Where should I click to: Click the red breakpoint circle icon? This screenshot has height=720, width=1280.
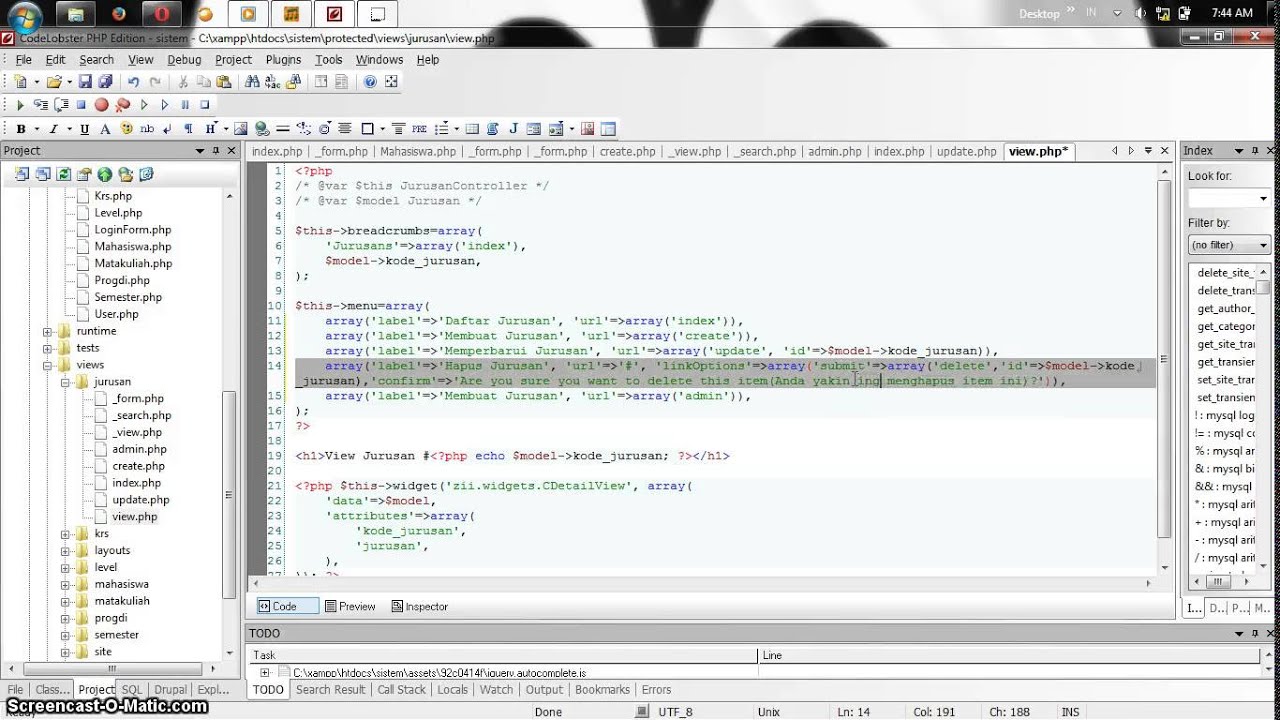(x=101, y=105)
